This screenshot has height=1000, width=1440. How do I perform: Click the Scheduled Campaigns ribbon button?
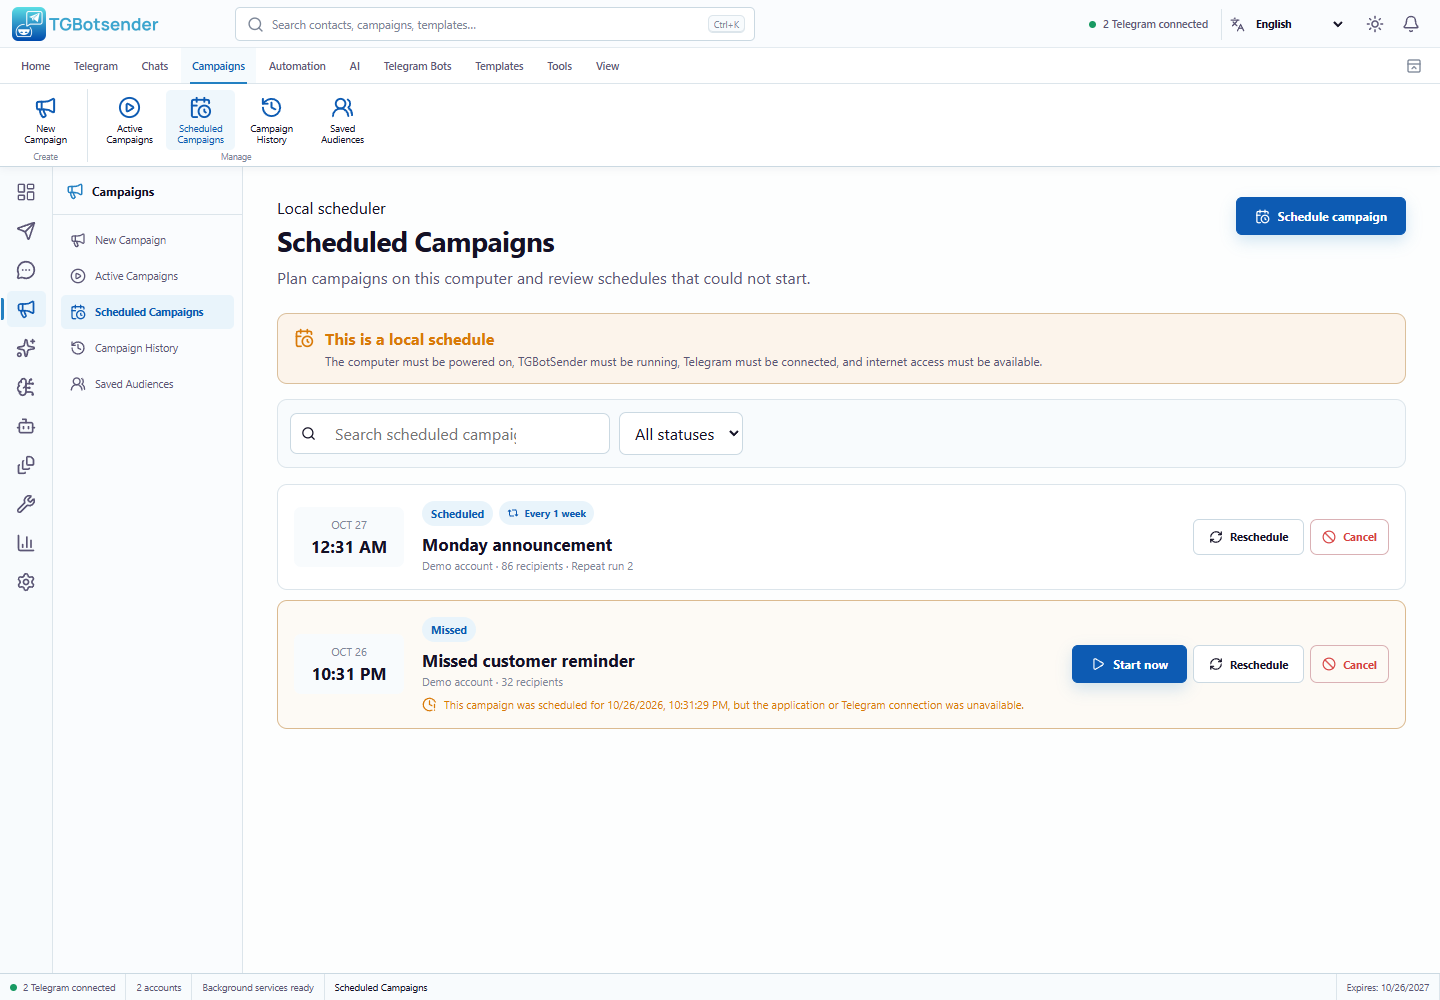[201, 120]
